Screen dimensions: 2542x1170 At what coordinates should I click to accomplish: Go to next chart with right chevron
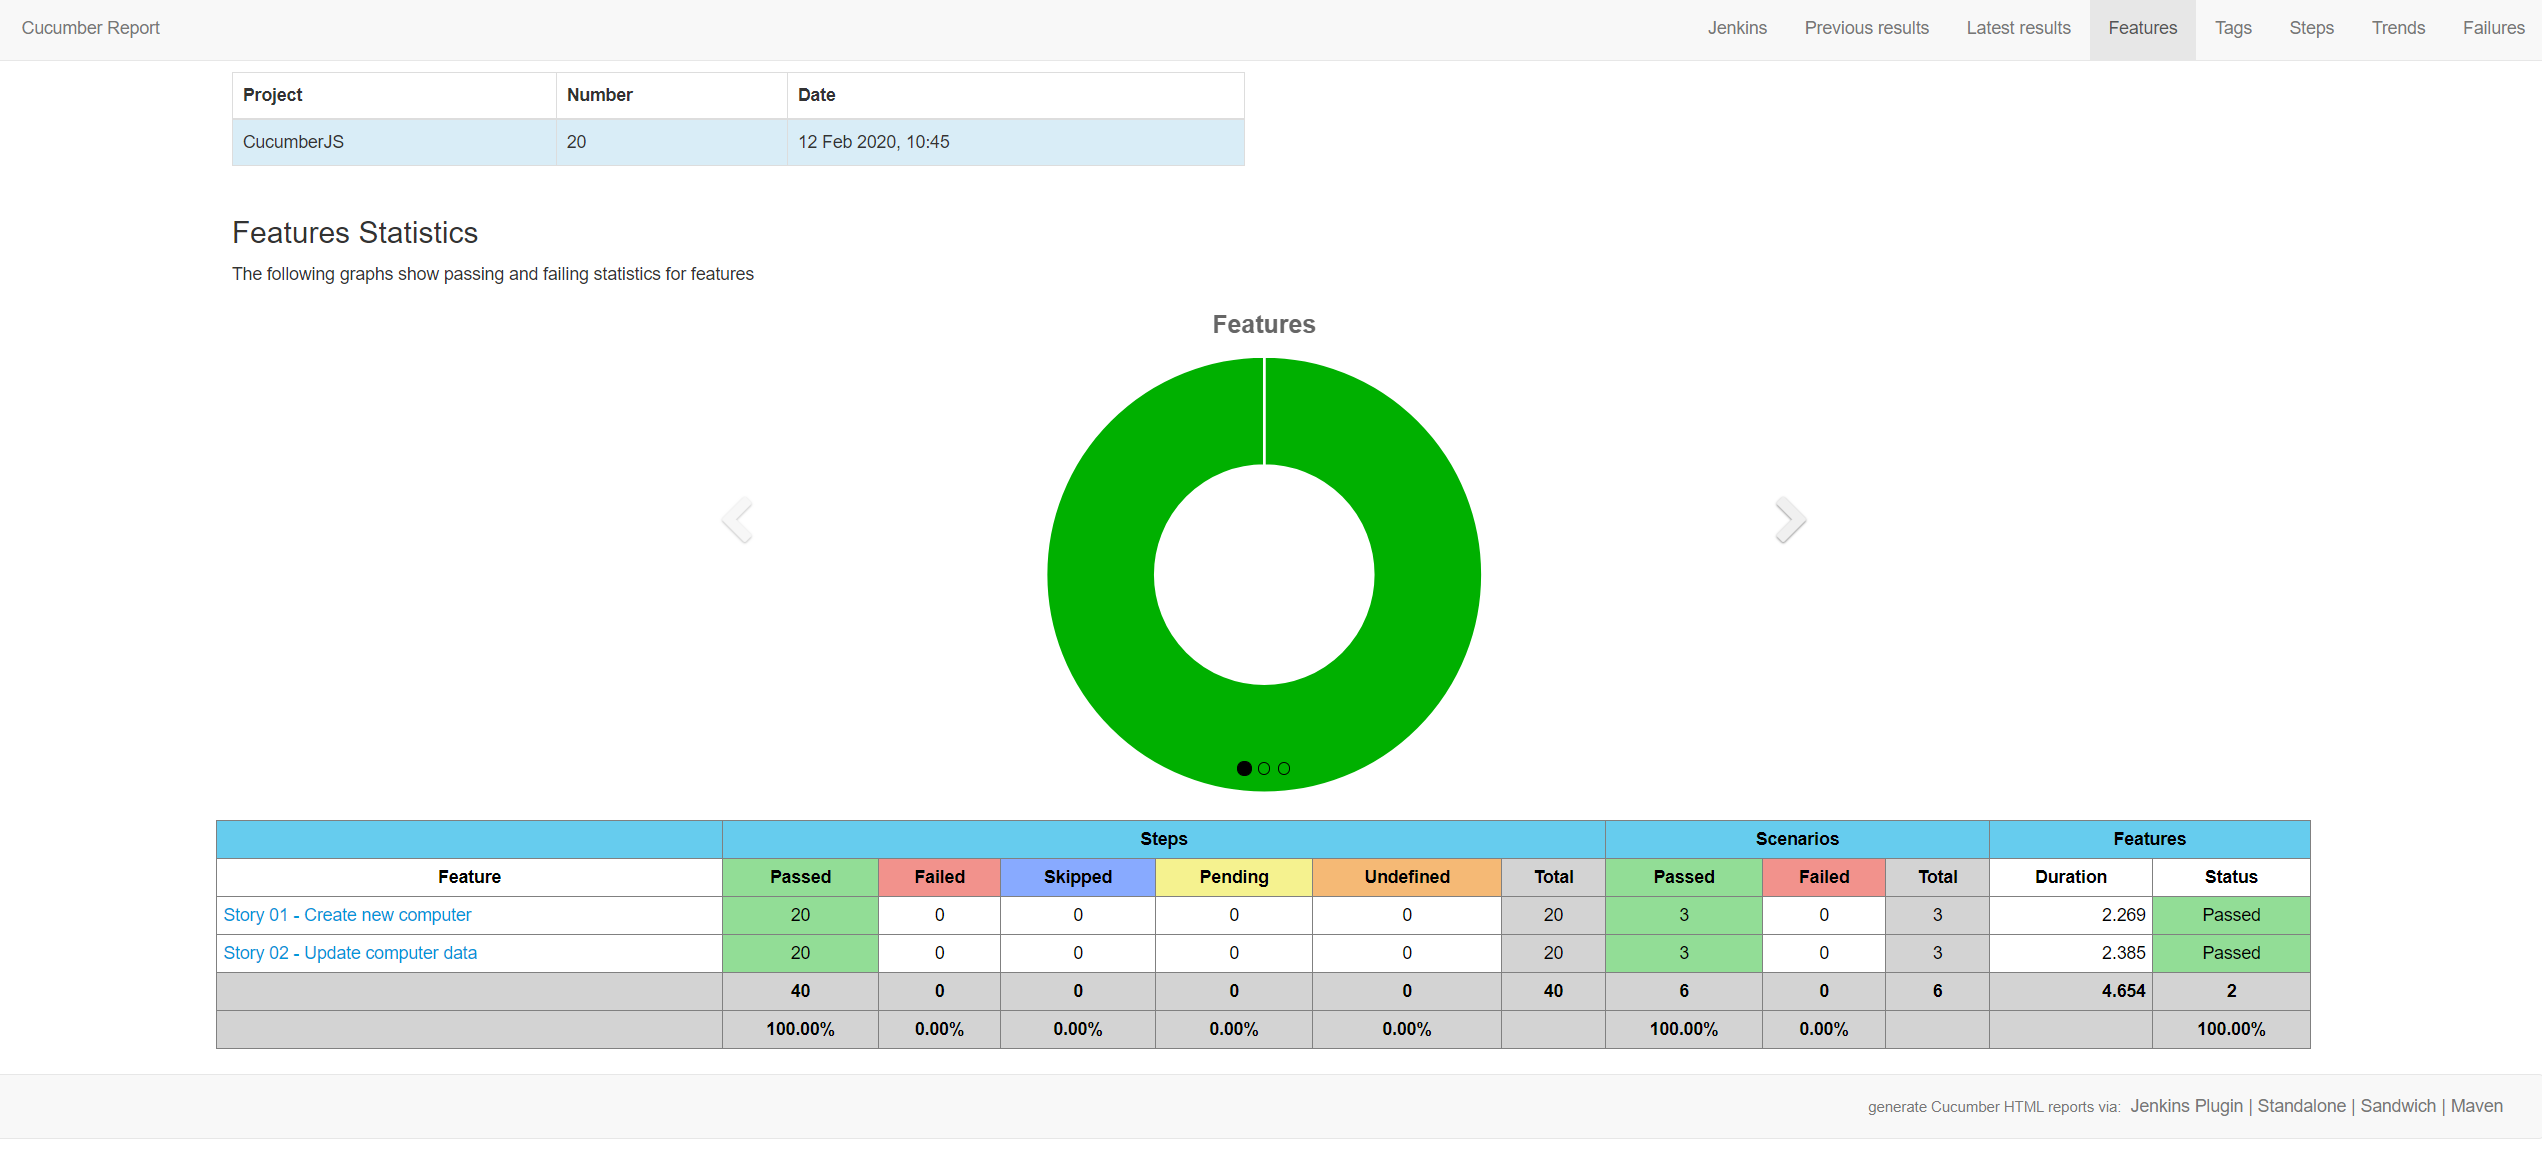click(x=1790, y=520)
